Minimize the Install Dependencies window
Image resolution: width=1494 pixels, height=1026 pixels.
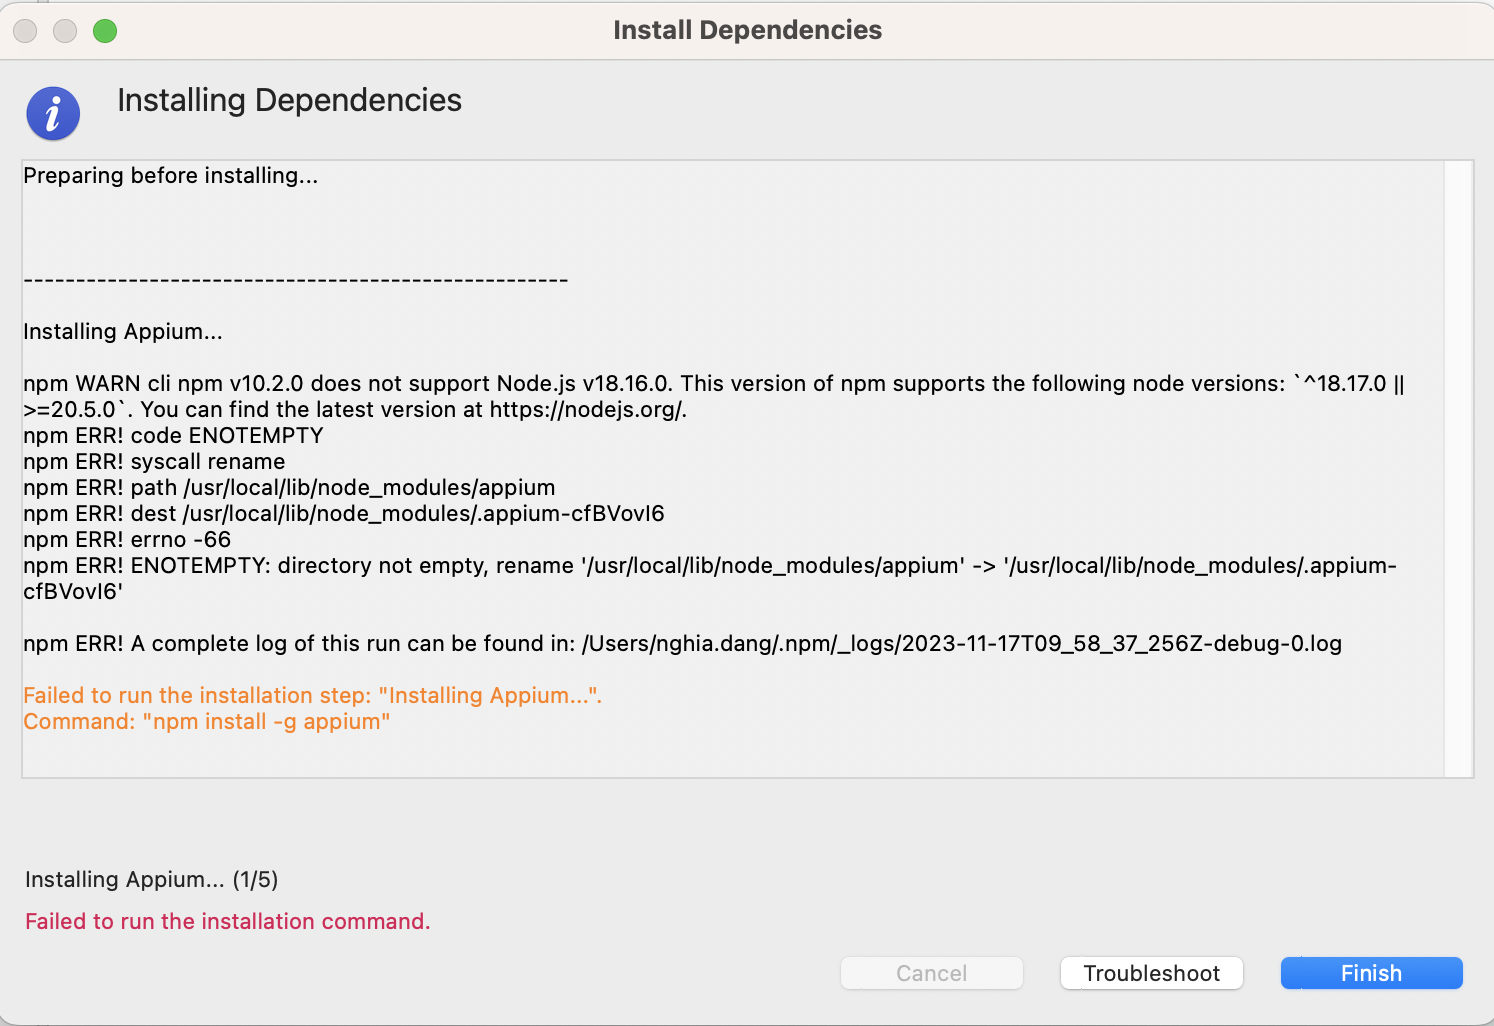tap(65, 31)
